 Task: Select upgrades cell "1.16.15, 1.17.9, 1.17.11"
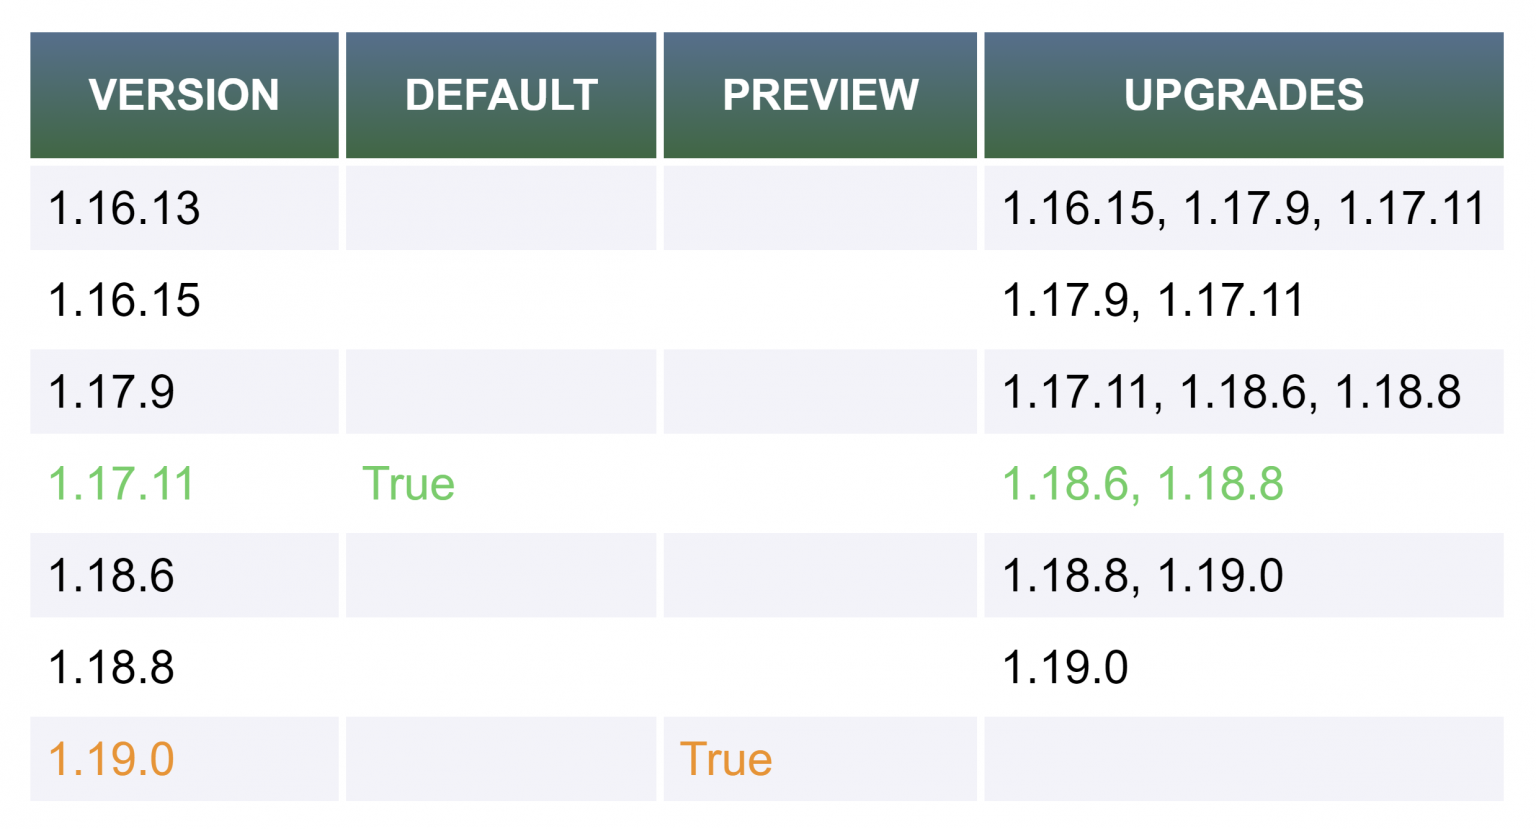pos(1243,209)
